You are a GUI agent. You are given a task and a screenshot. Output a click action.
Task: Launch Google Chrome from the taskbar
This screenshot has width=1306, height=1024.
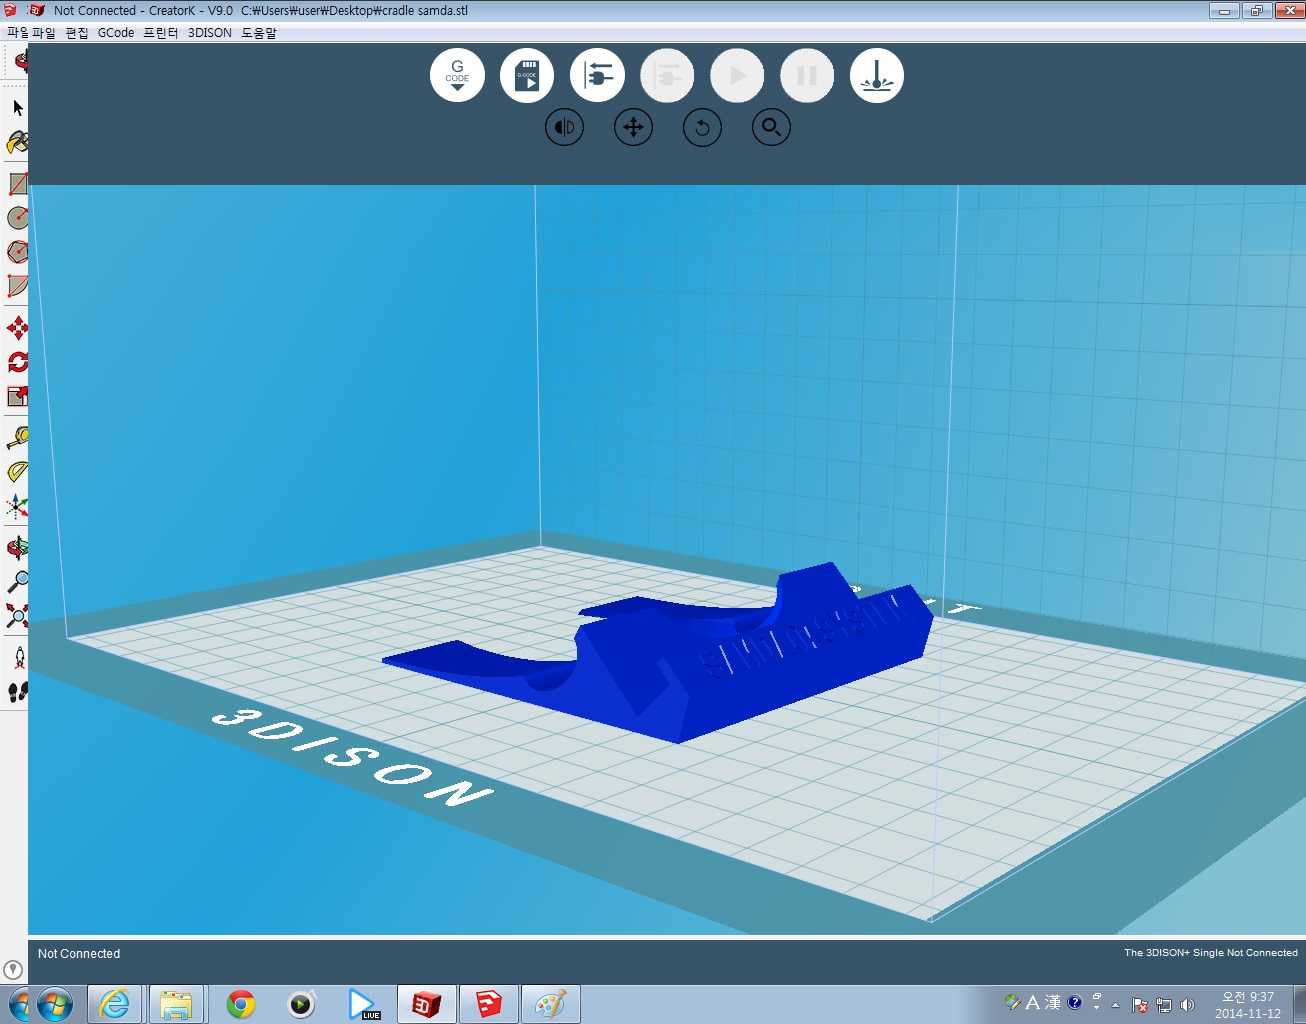pos(240,1004)
